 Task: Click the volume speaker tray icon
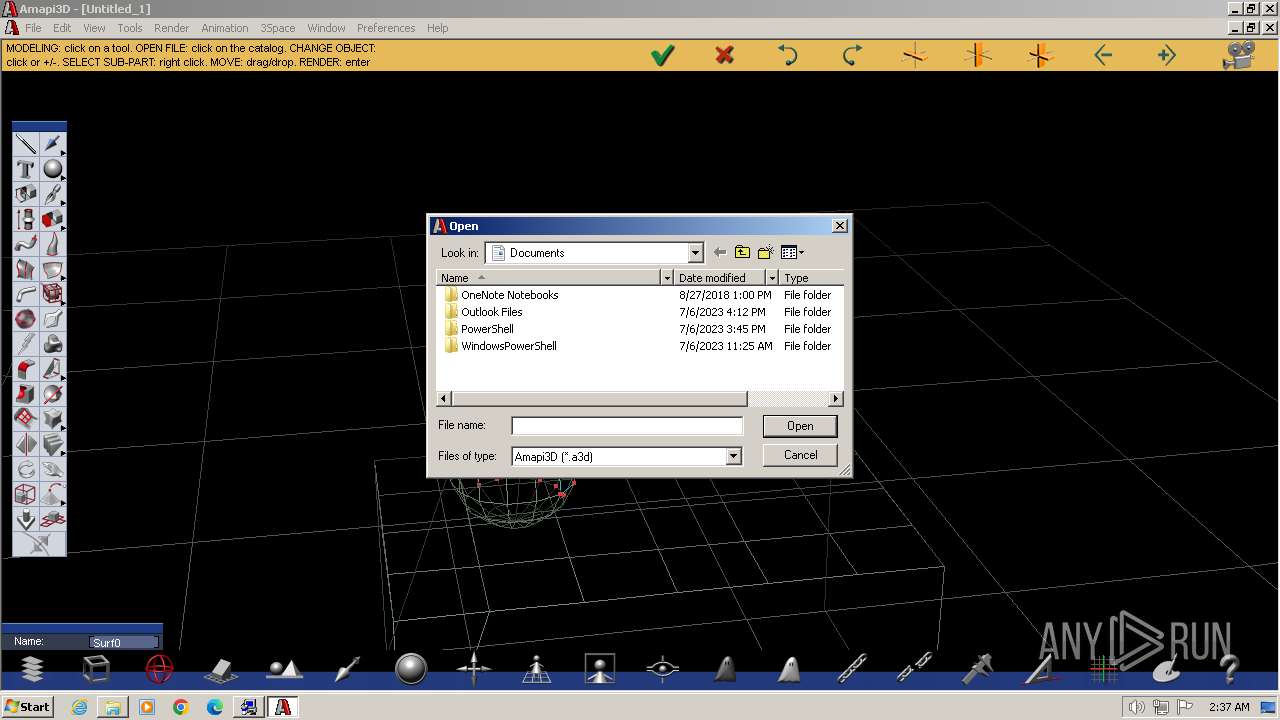point(1137,707)
